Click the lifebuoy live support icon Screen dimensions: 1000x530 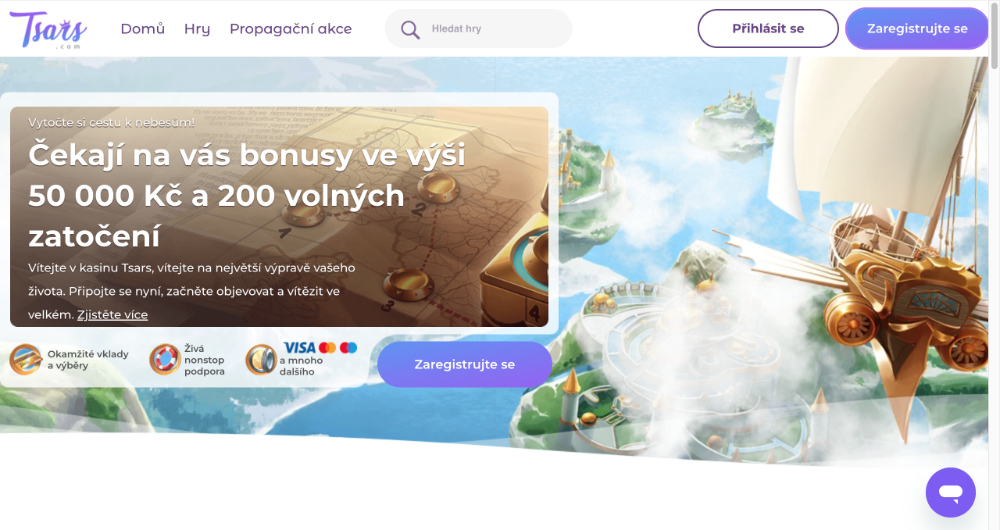165,360
